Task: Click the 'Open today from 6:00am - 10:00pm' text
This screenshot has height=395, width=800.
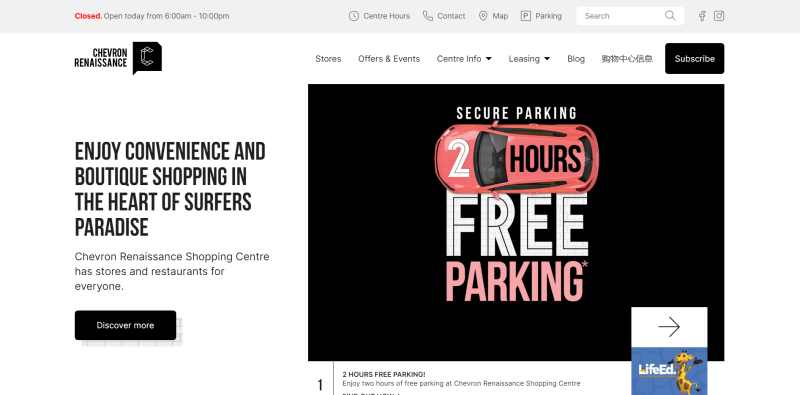Action: (166, 16)
